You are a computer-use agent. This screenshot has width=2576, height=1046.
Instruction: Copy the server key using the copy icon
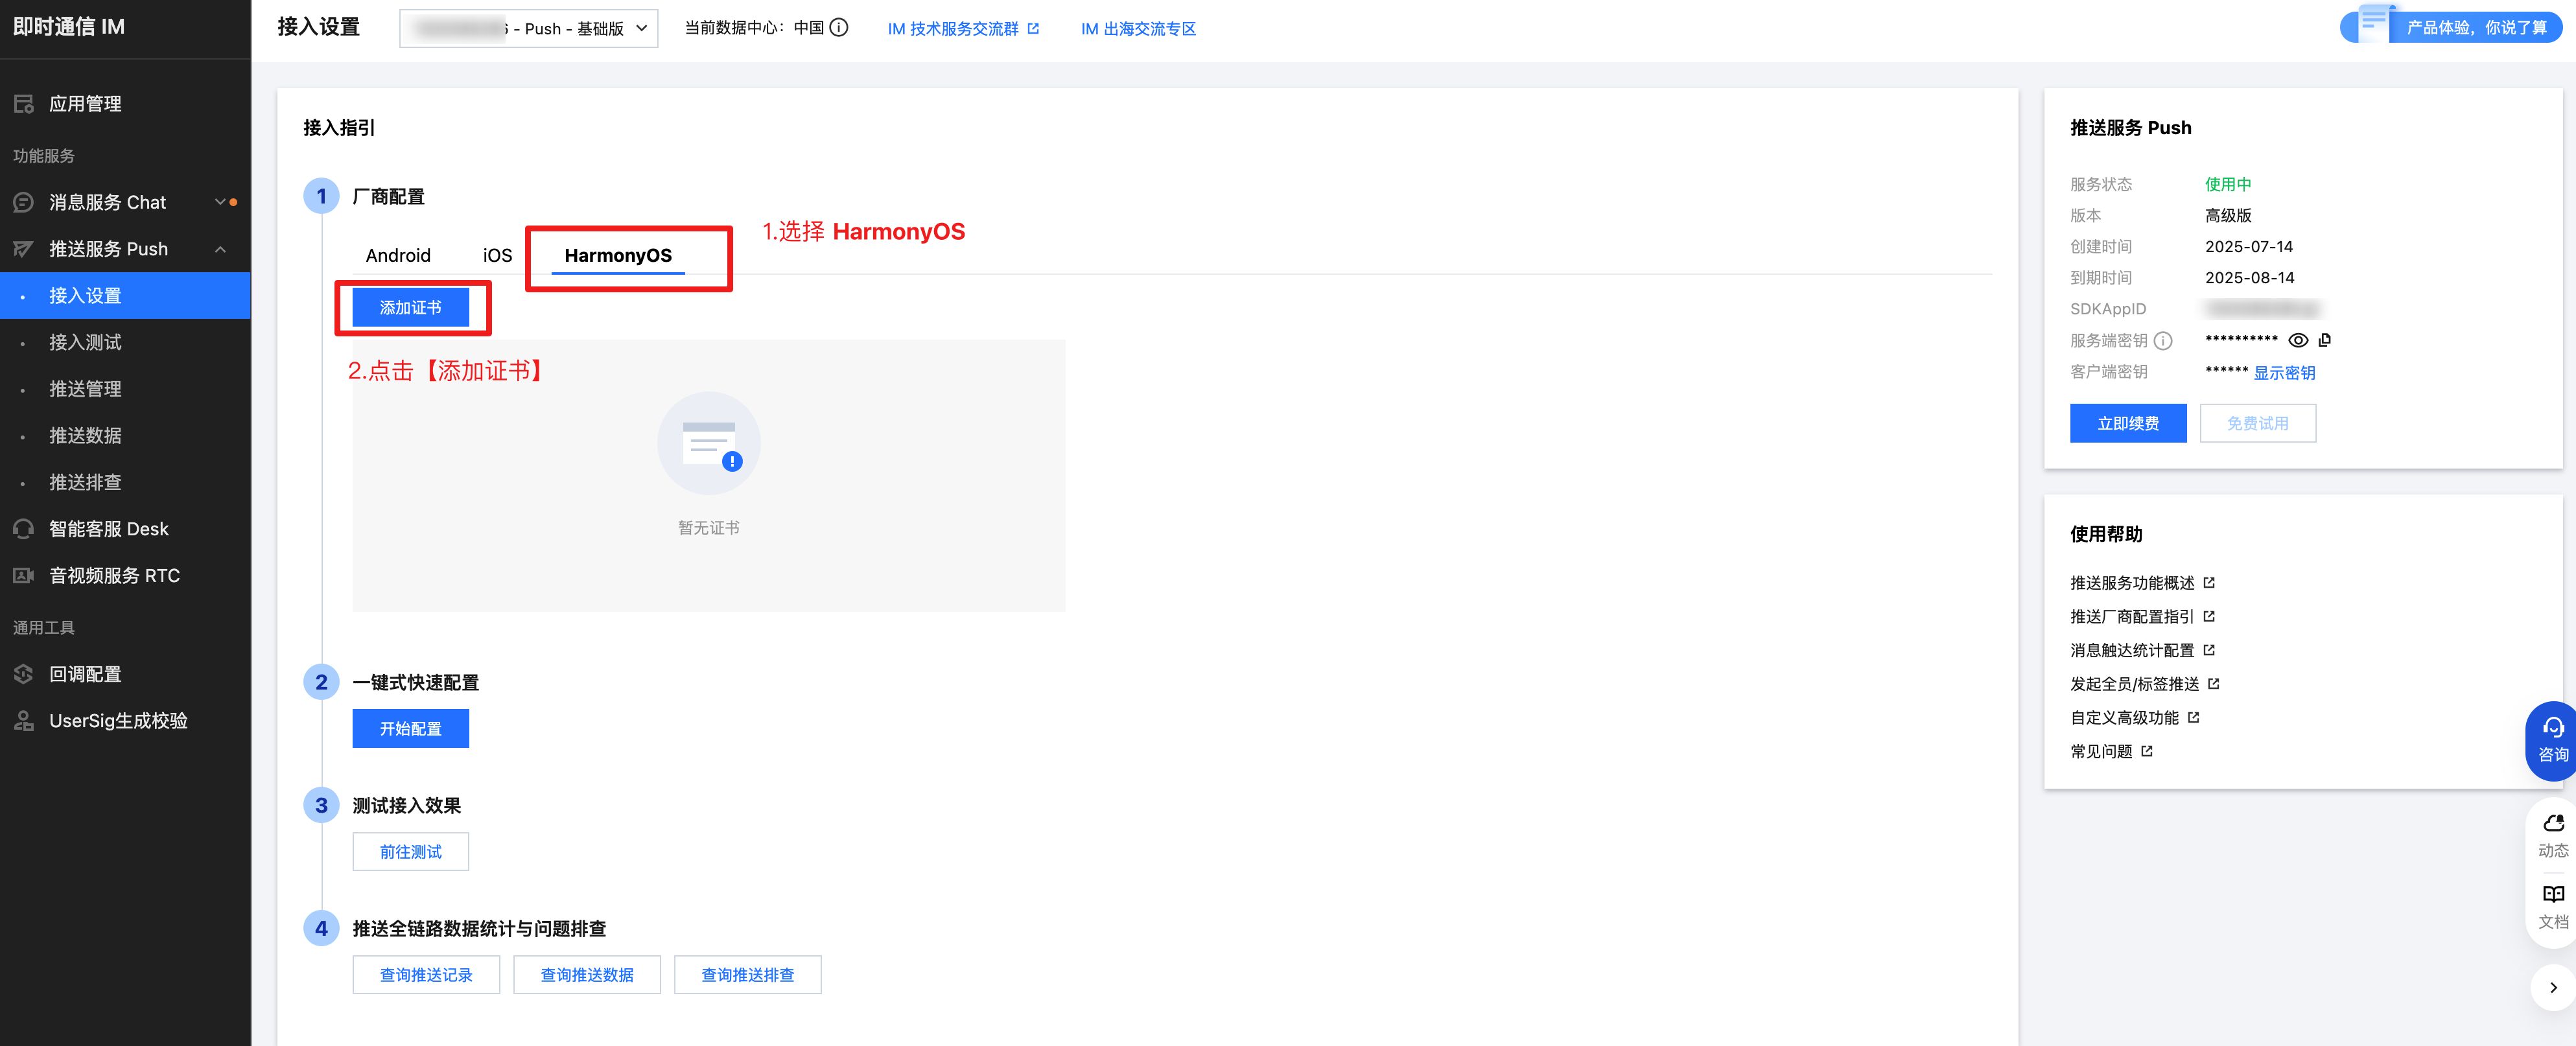point(2325,340)
